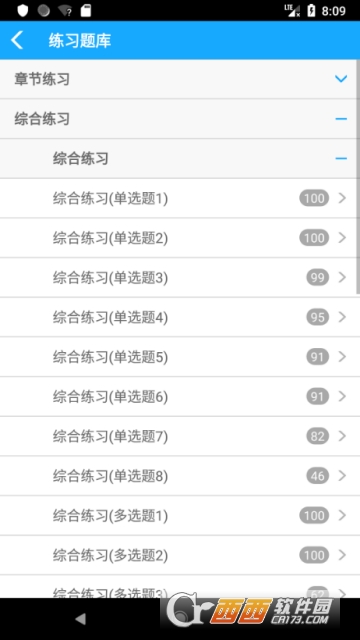Image resolution: width=360 pixels, height=640 pixels.
Task: Open 综合练习(单选题2)
Action: 180,238
